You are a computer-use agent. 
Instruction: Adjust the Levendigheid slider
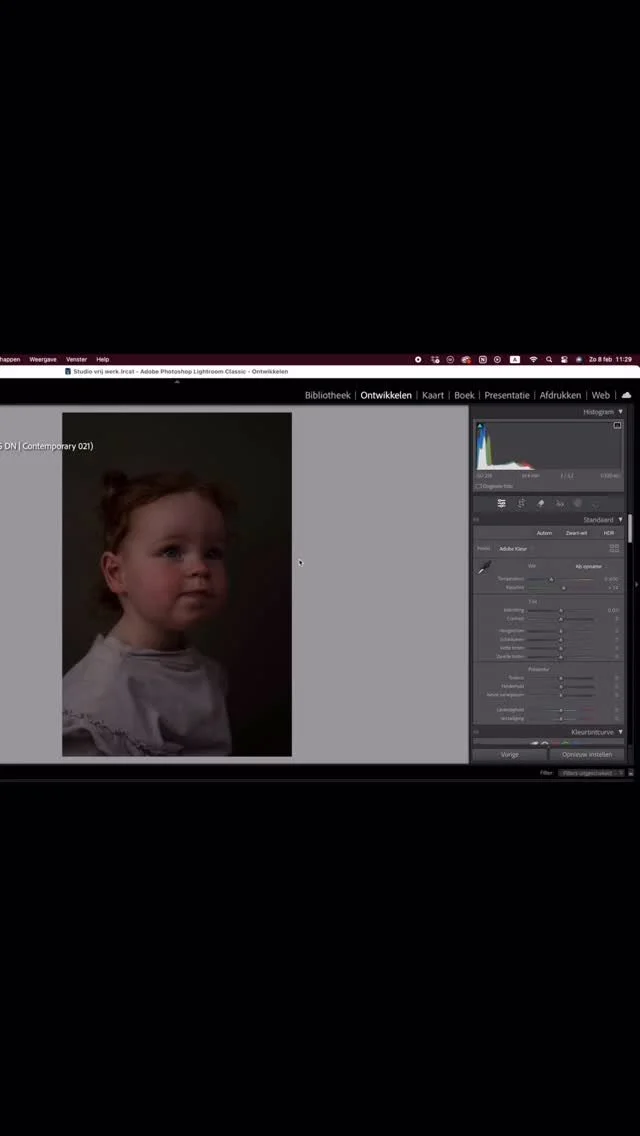561,710
